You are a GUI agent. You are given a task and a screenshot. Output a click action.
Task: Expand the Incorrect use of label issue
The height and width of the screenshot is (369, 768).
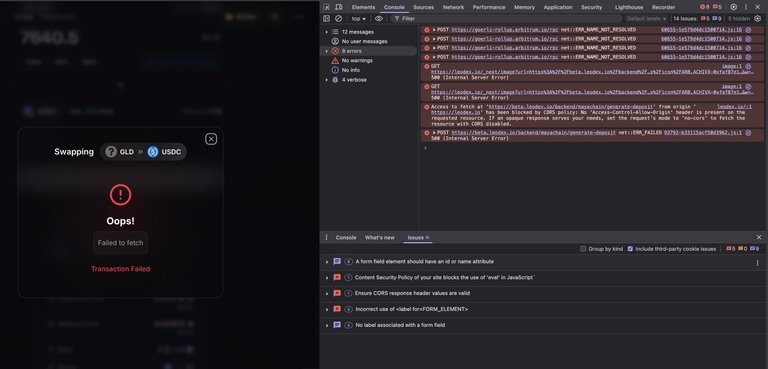[x=327, y=310]
